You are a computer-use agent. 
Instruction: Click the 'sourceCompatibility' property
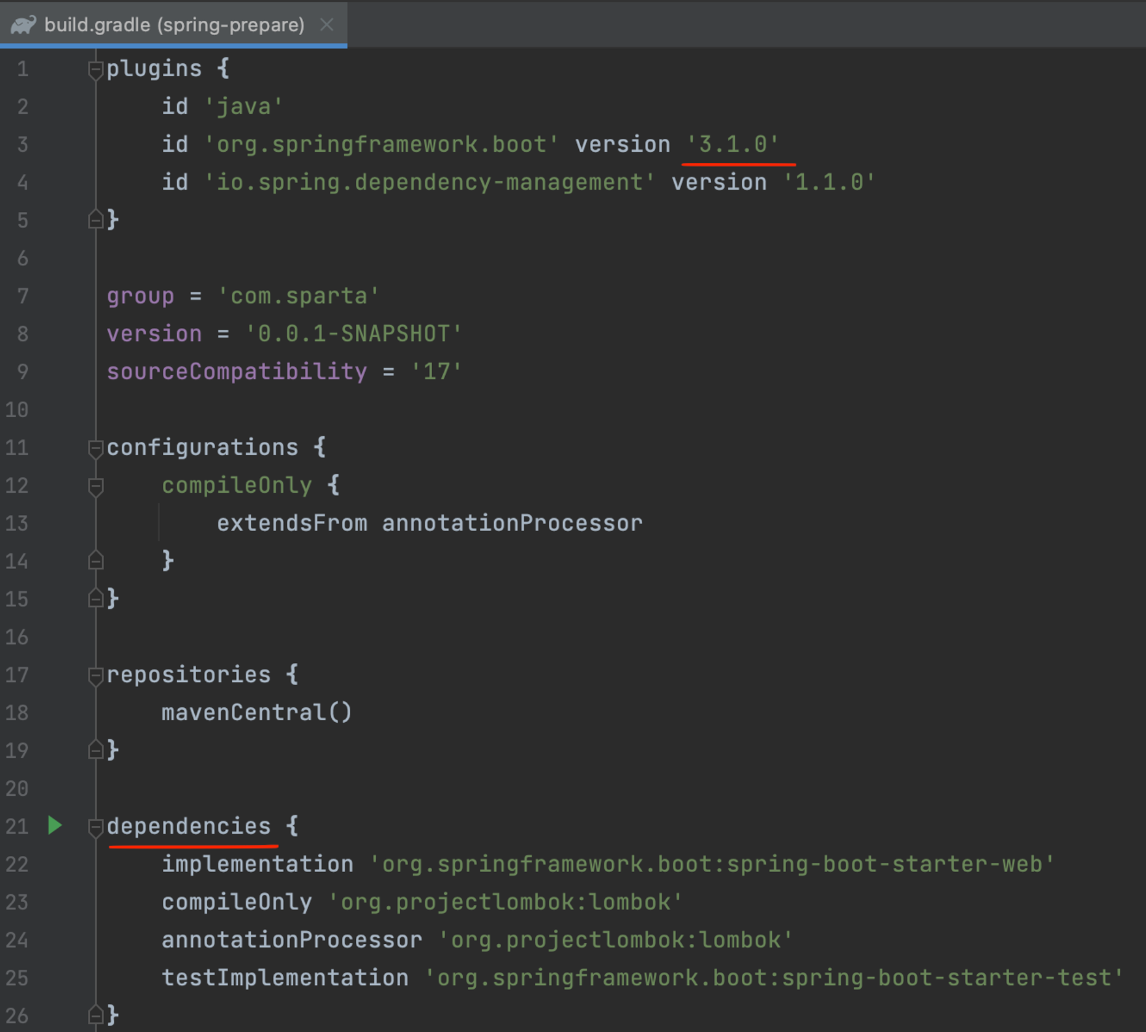click(237, 372)
